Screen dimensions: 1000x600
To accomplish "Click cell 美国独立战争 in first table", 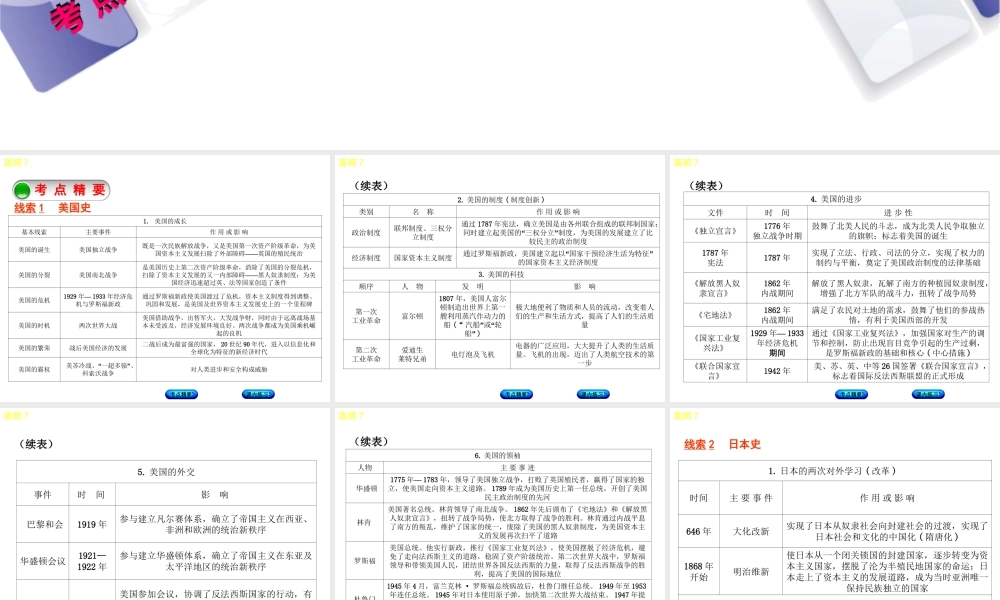I will pyautogui.click(x=98, y=250).
